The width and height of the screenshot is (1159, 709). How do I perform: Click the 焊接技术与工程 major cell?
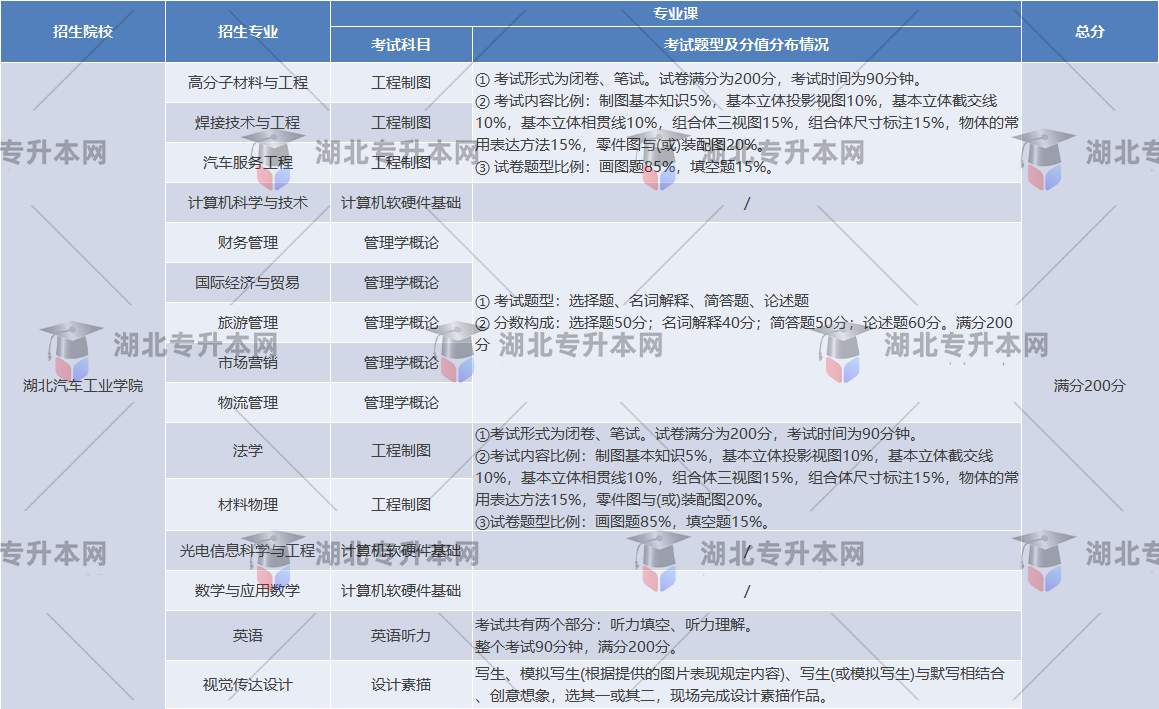click(x=248, y=123)
